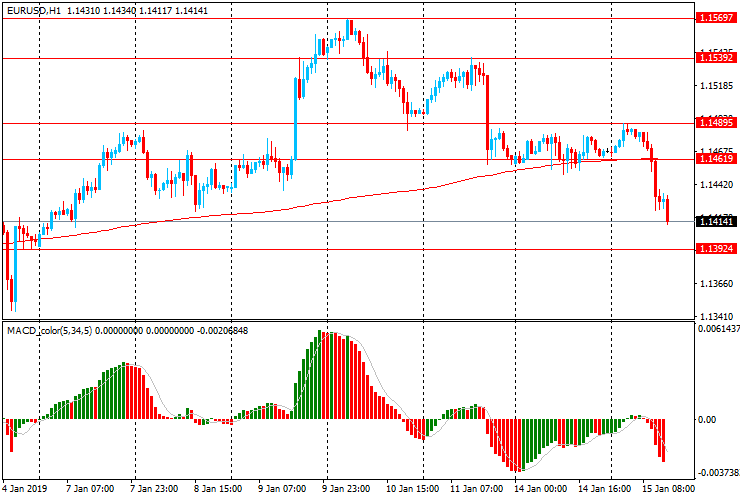Click the MACD_color(5,34,5) indicator label
Image resolution: width=740 pixels, height=500 pixels.
(49, 331)
